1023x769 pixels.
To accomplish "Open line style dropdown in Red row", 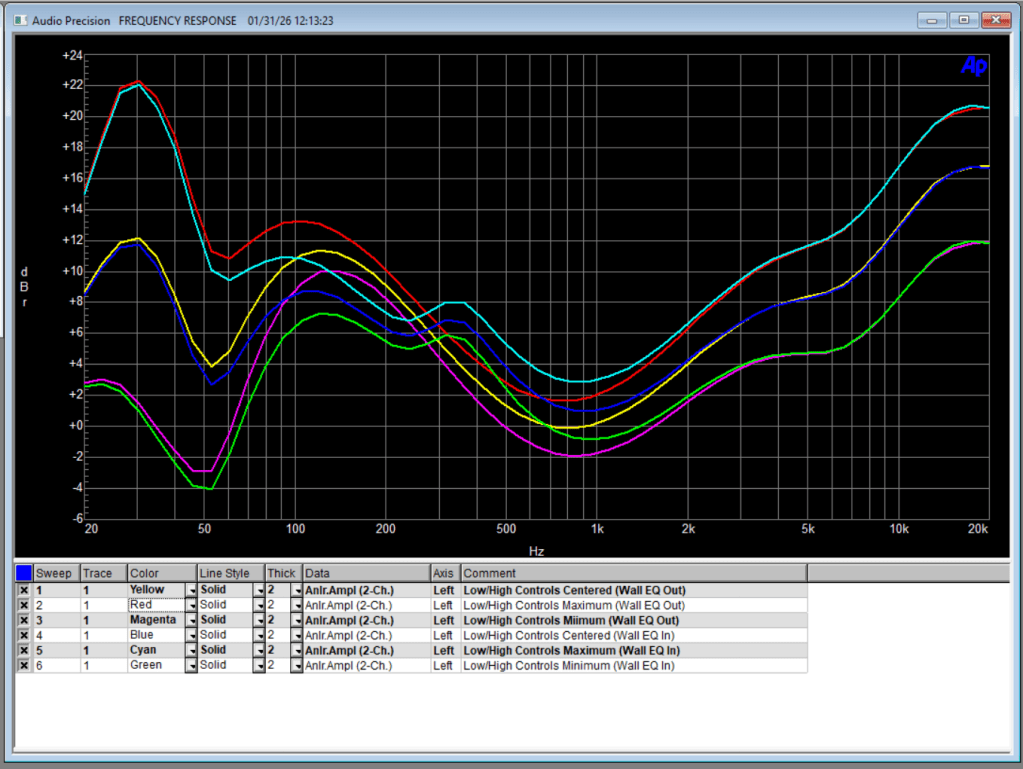I will coord(259,605).
